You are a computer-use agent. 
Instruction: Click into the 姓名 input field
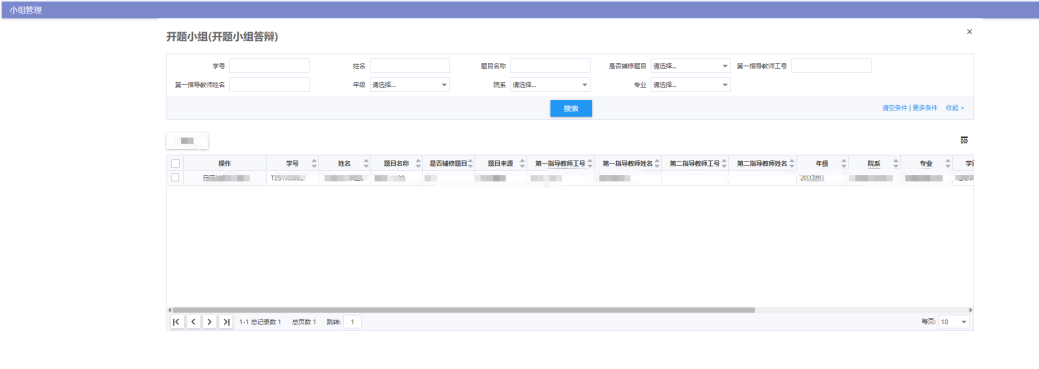[x=410, y=66]
